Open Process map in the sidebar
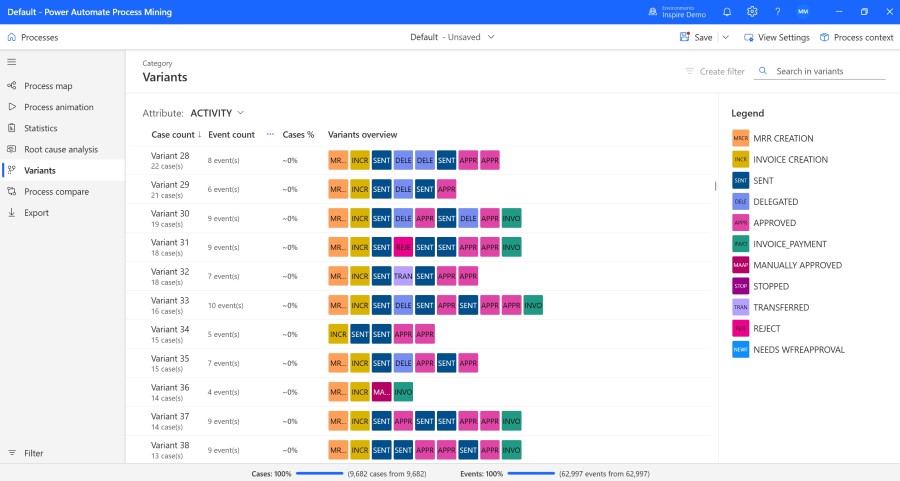Viewport: 900px width, 481px height. coord(48,86)
